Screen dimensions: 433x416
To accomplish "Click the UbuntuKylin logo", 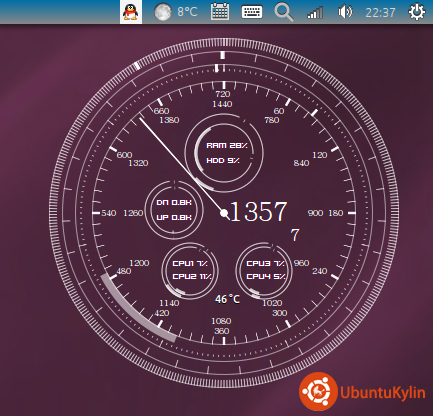I will (x=362, y=392).
